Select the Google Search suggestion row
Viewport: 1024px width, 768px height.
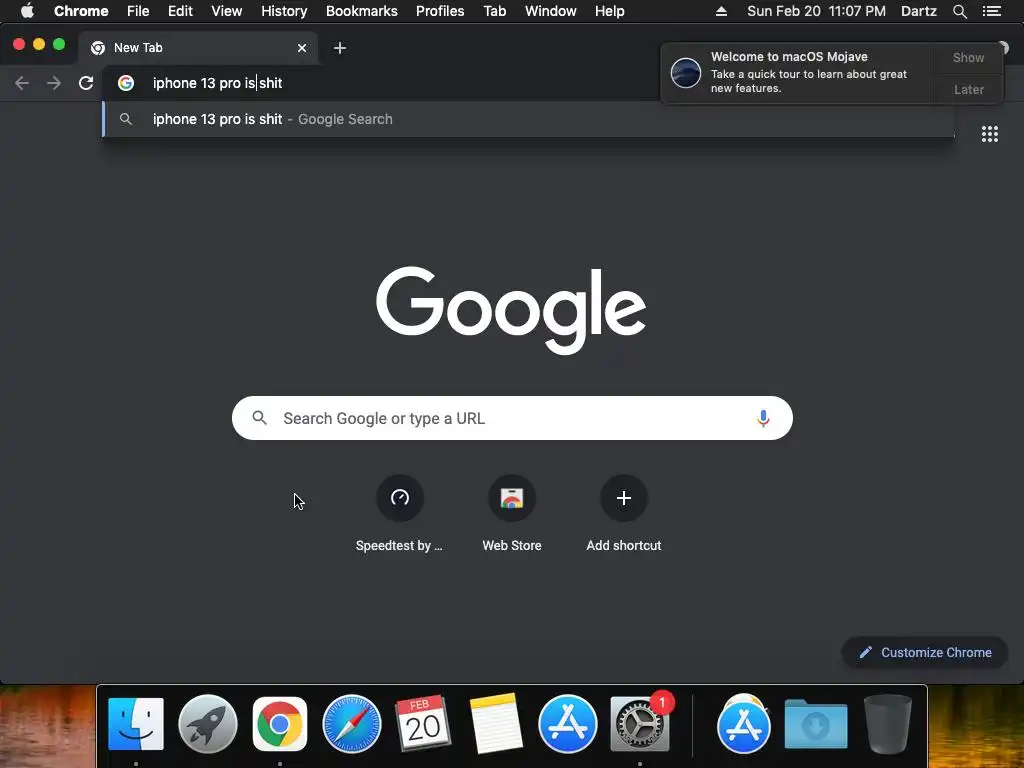pyautogui.click(x=528, y=119)
